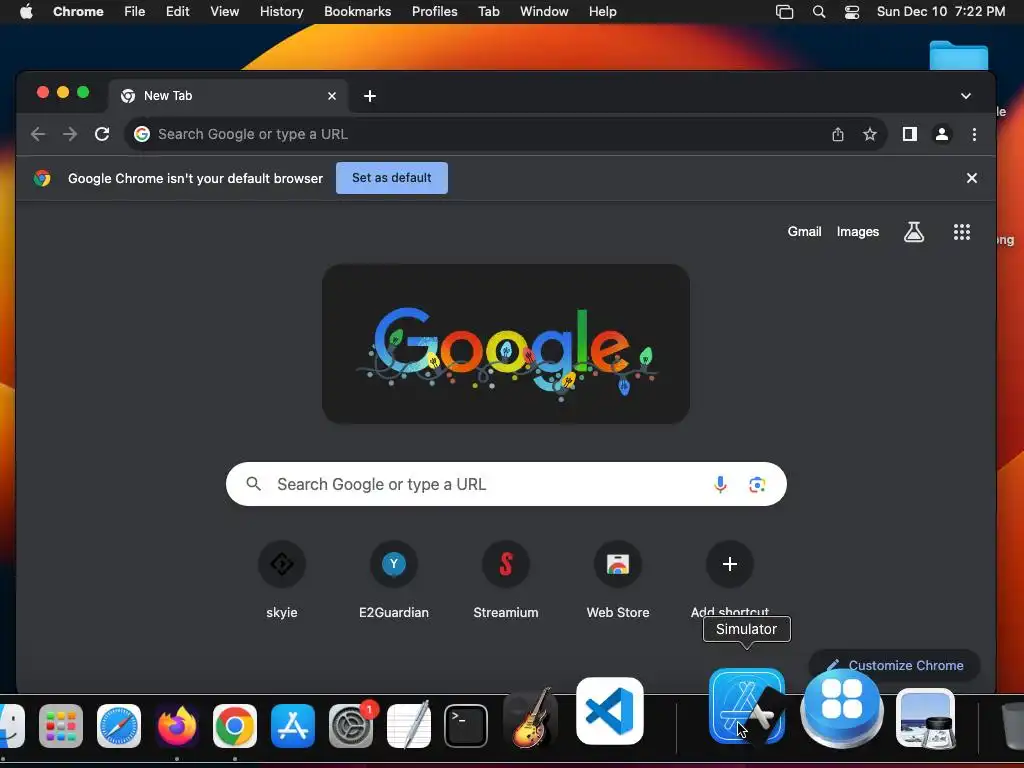Open Search Labs flask icon
This screenshot has width=1024, height=768.
pos(914,232)
